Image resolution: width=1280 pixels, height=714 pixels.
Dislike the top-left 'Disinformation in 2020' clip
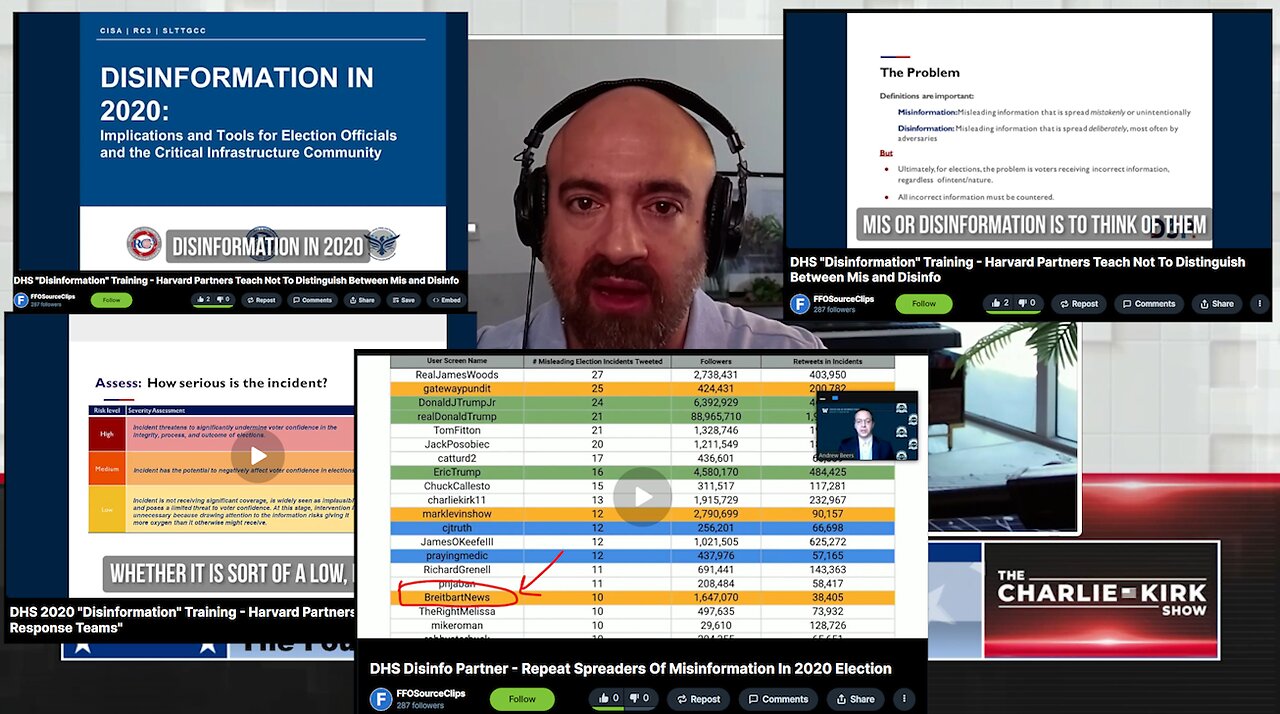[223, 299]
